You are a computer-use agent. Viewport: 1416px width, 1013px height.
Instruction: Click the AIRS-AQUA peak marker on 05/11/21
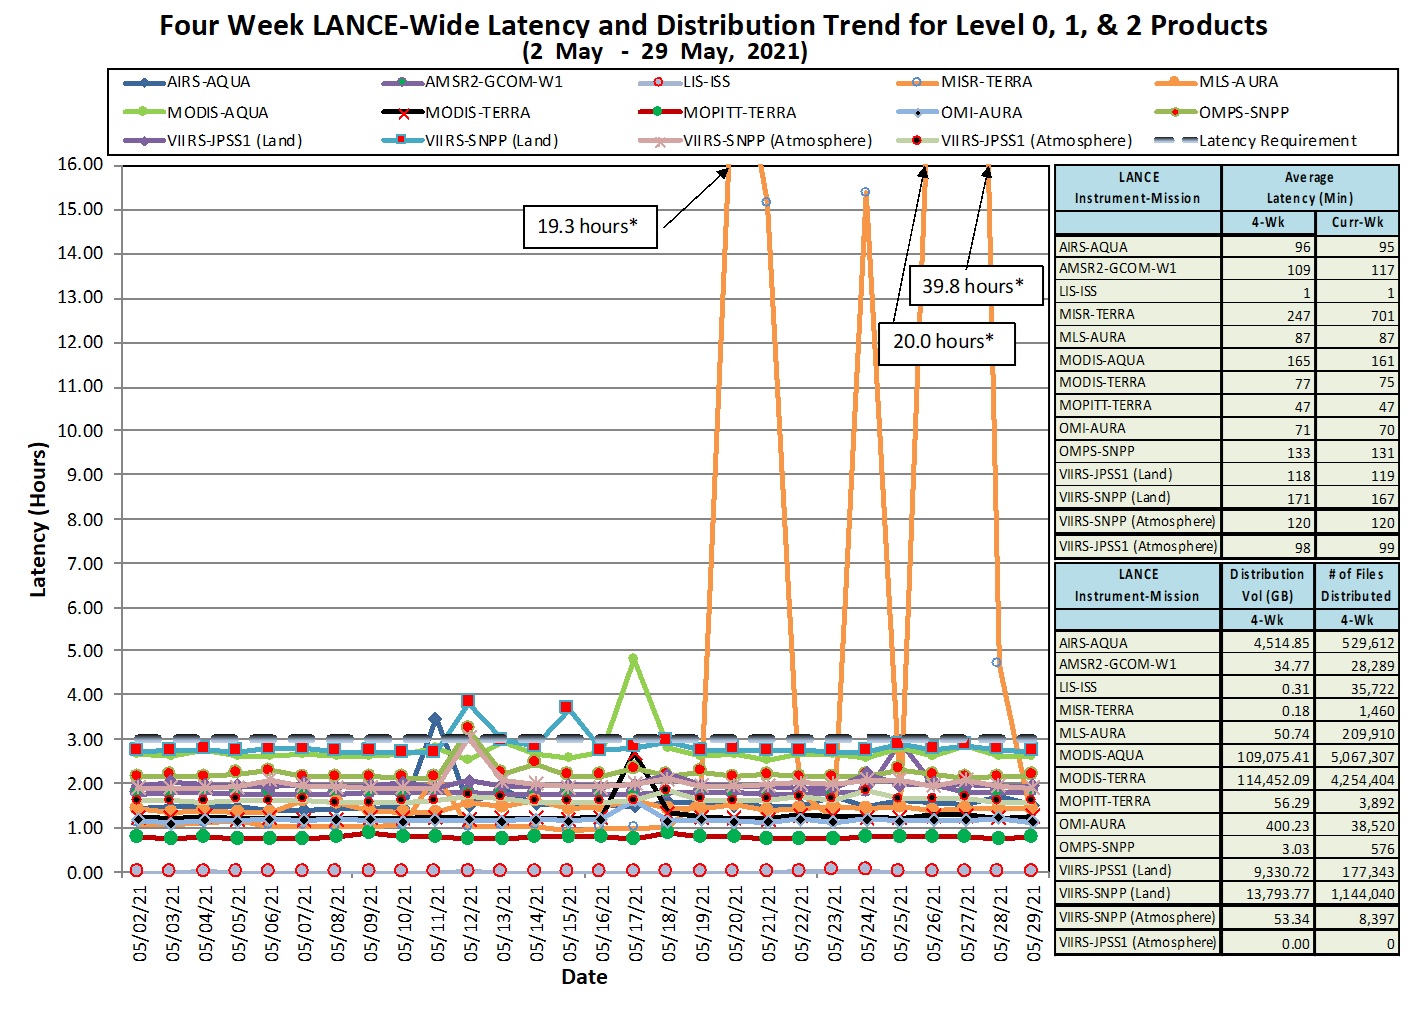pos(435,719)
